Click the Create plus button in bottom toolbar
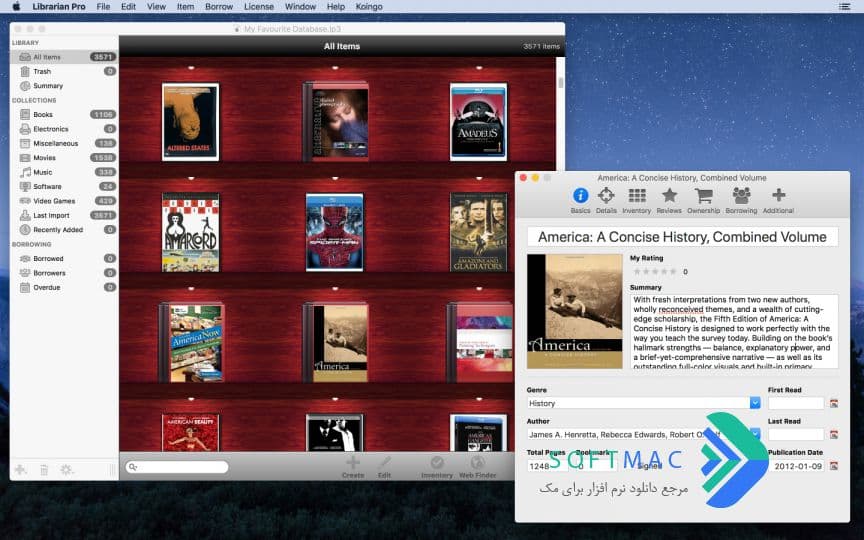 point(353,467)
